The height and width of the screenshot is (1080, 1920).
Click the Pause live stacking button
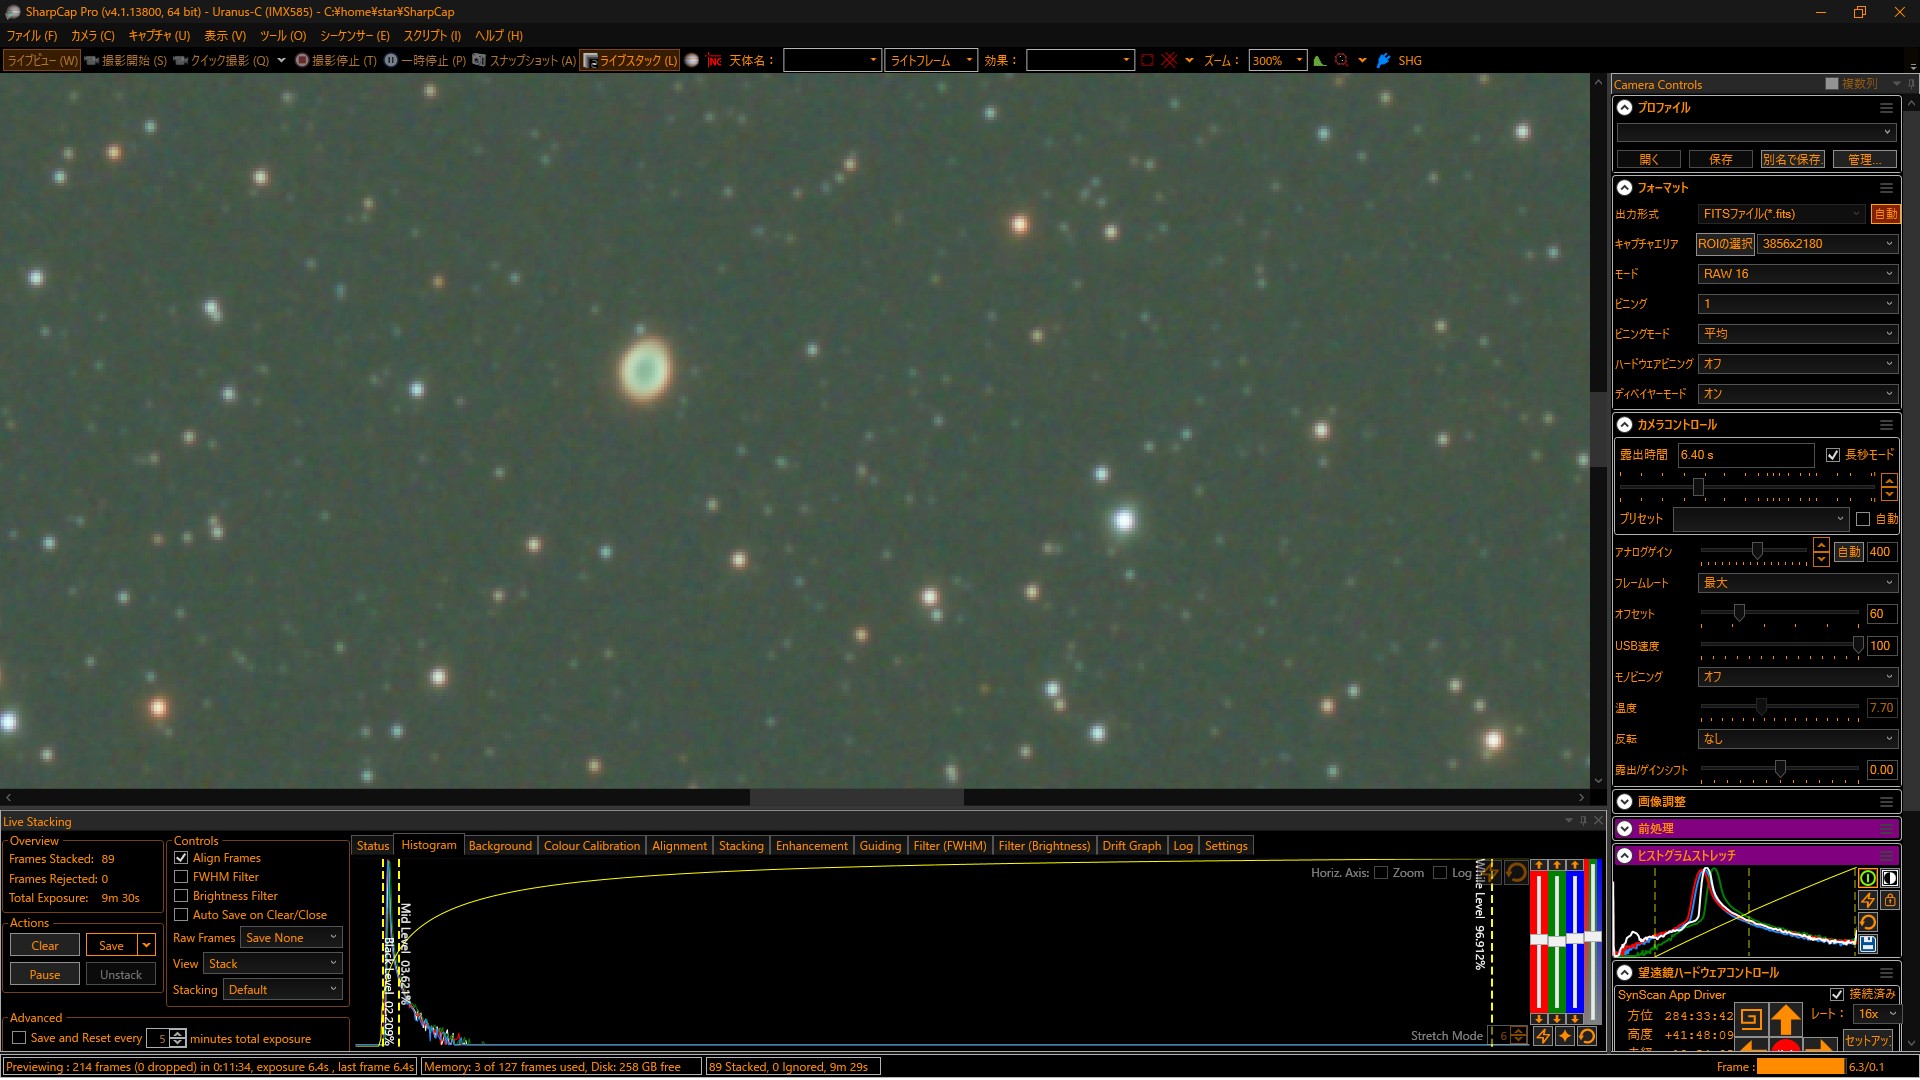45,975
